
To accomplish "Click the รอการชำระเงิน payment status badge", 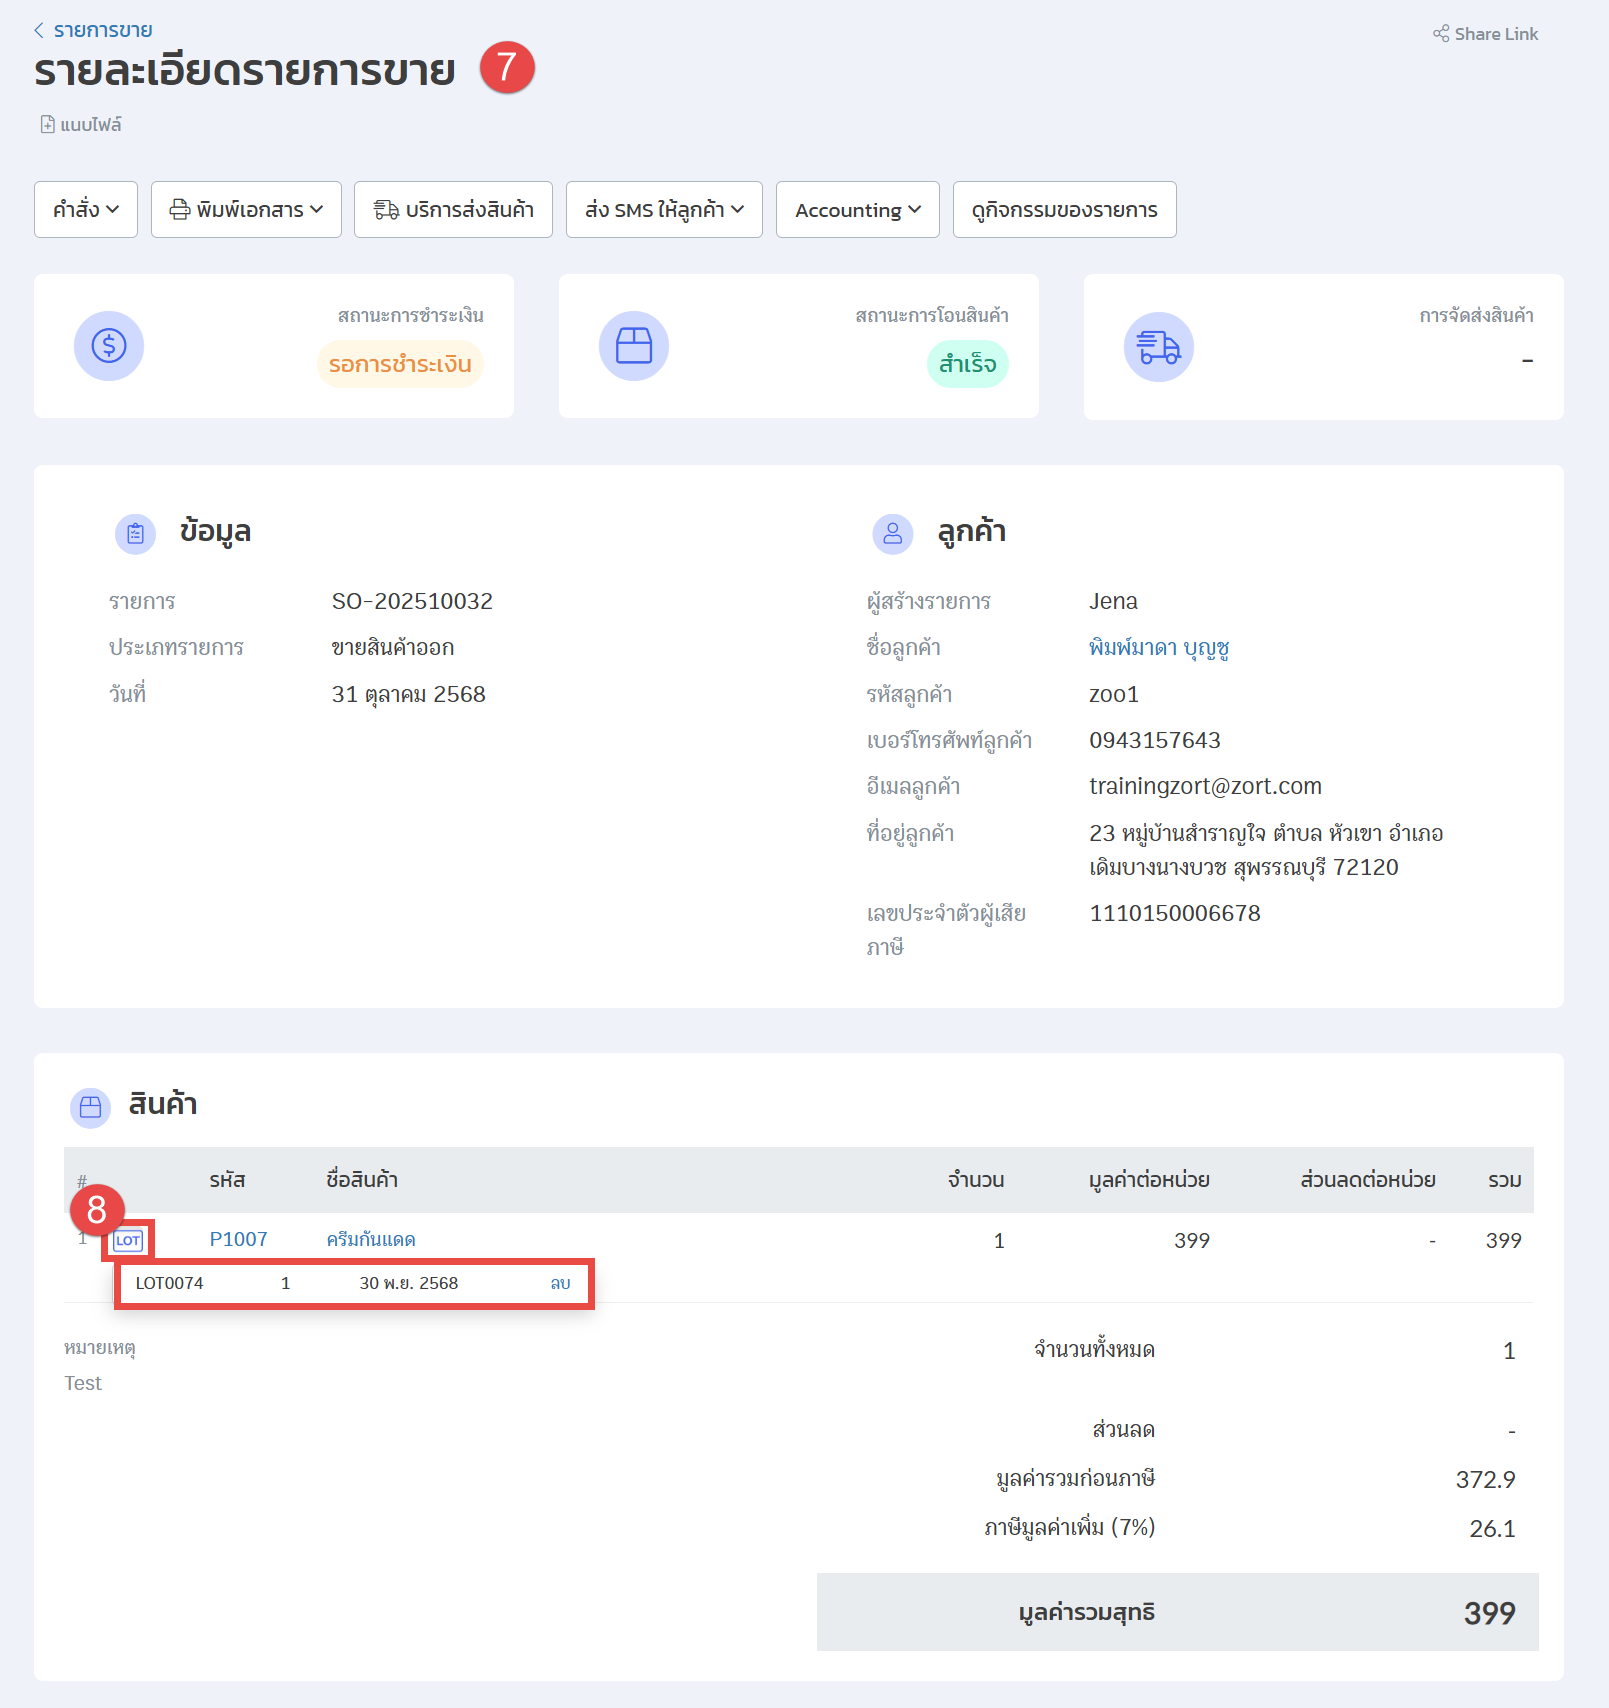I will (x=400, y=364).
